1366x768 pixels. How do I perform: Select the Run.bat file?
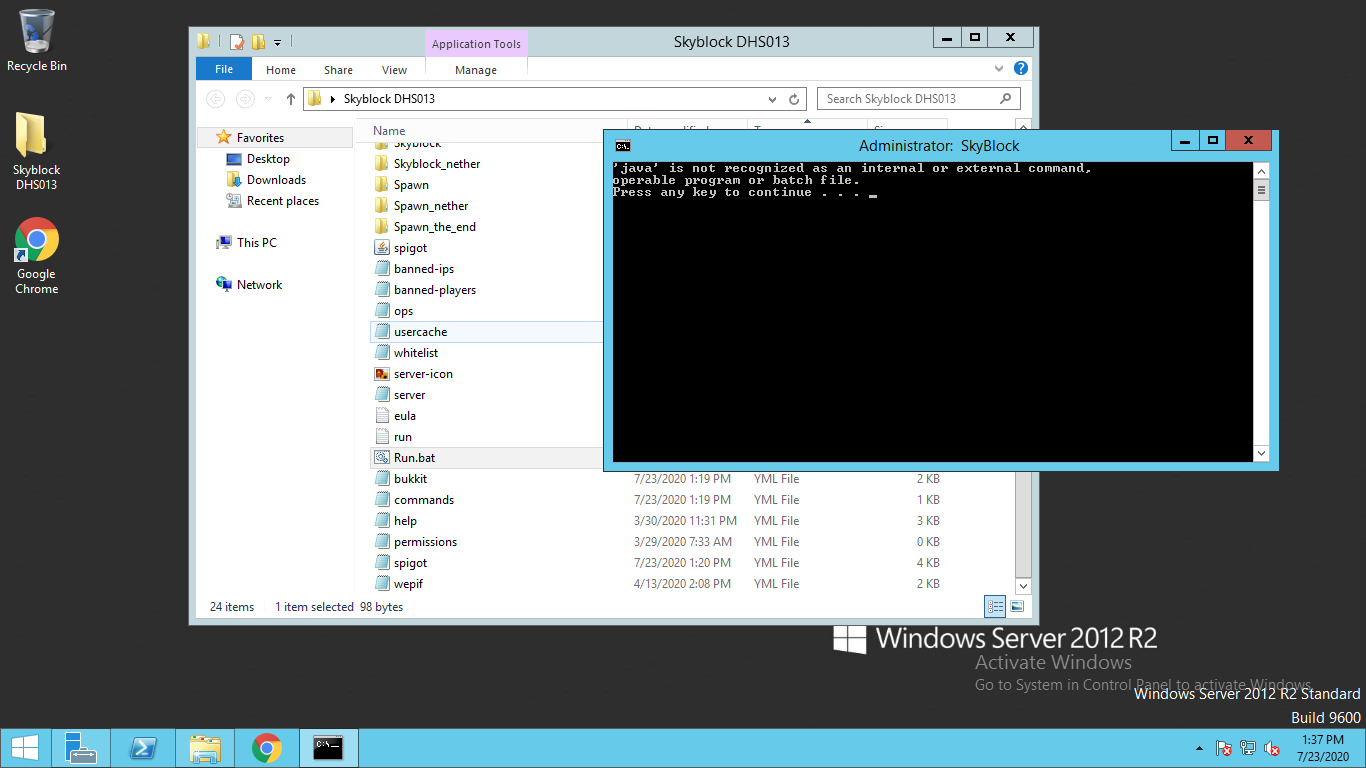[x=414, y=458]
